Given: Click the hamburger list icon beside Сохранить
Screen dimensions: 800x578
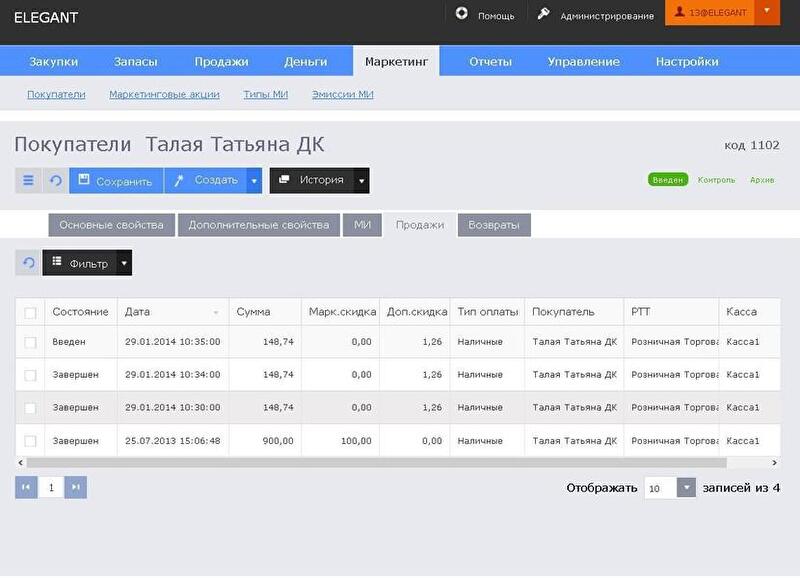Looking at the screenshot, I should [28, 181].
